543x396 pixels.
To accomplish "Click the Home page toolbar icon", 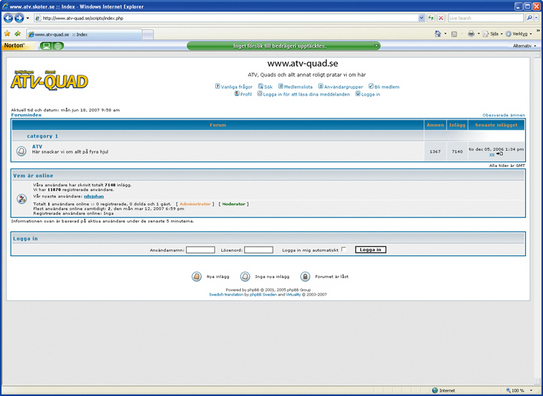I will (x=438, y=34).
